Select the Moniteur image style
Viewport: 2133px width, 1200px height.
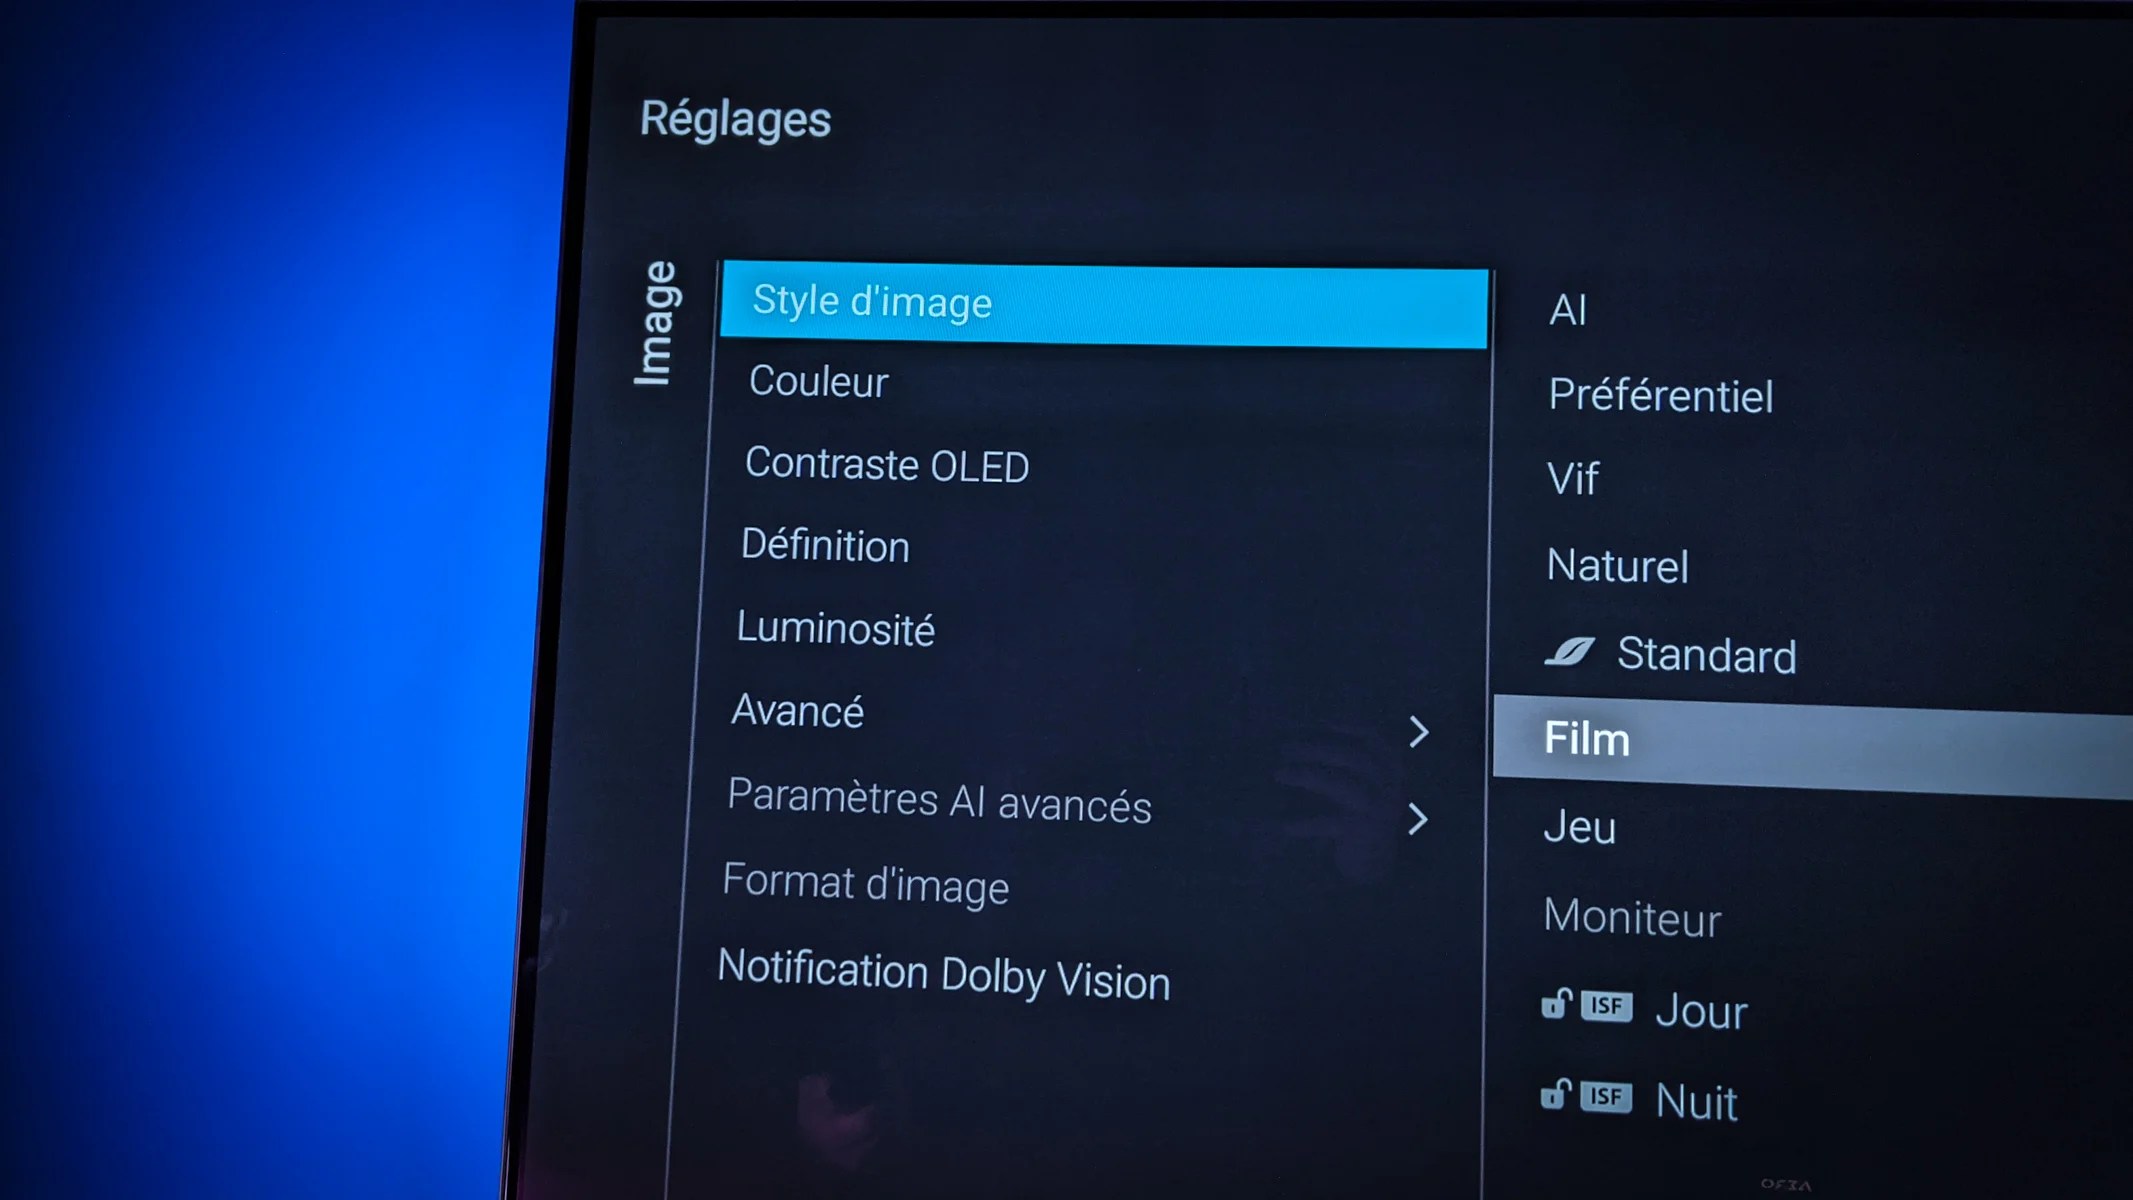click(1632, 917)
